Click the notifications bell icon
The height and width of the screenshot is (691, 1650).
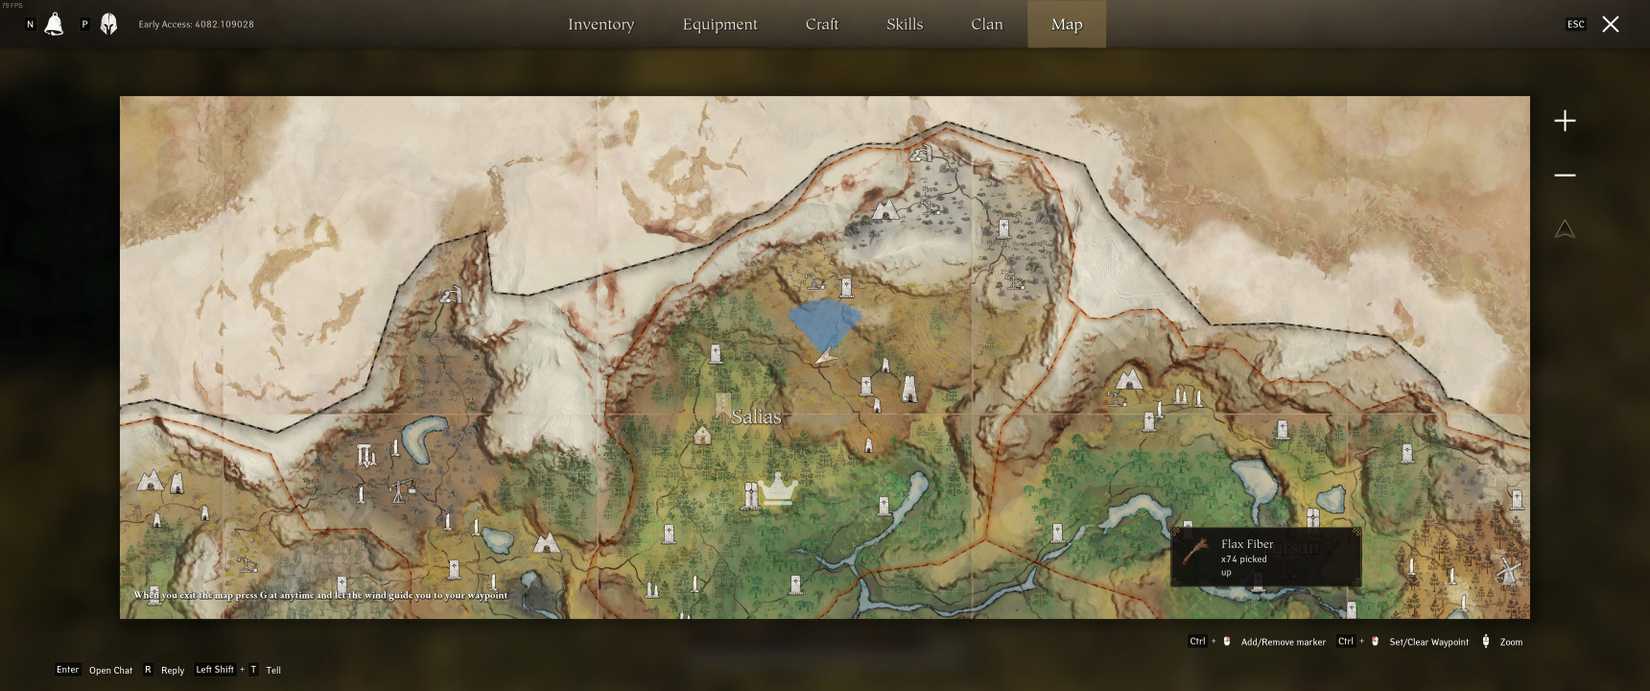pos(54,24)
